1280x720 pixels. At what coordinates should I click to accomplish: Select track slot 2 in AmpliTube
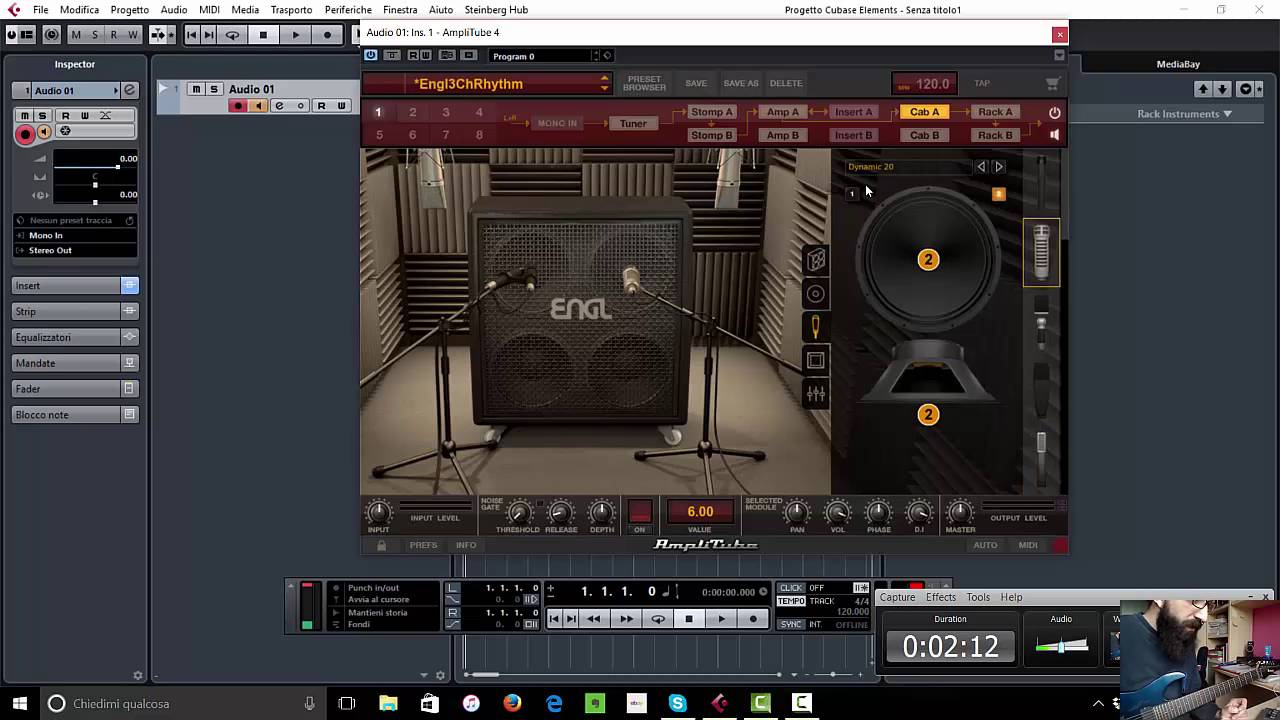[x=412, y=112]
